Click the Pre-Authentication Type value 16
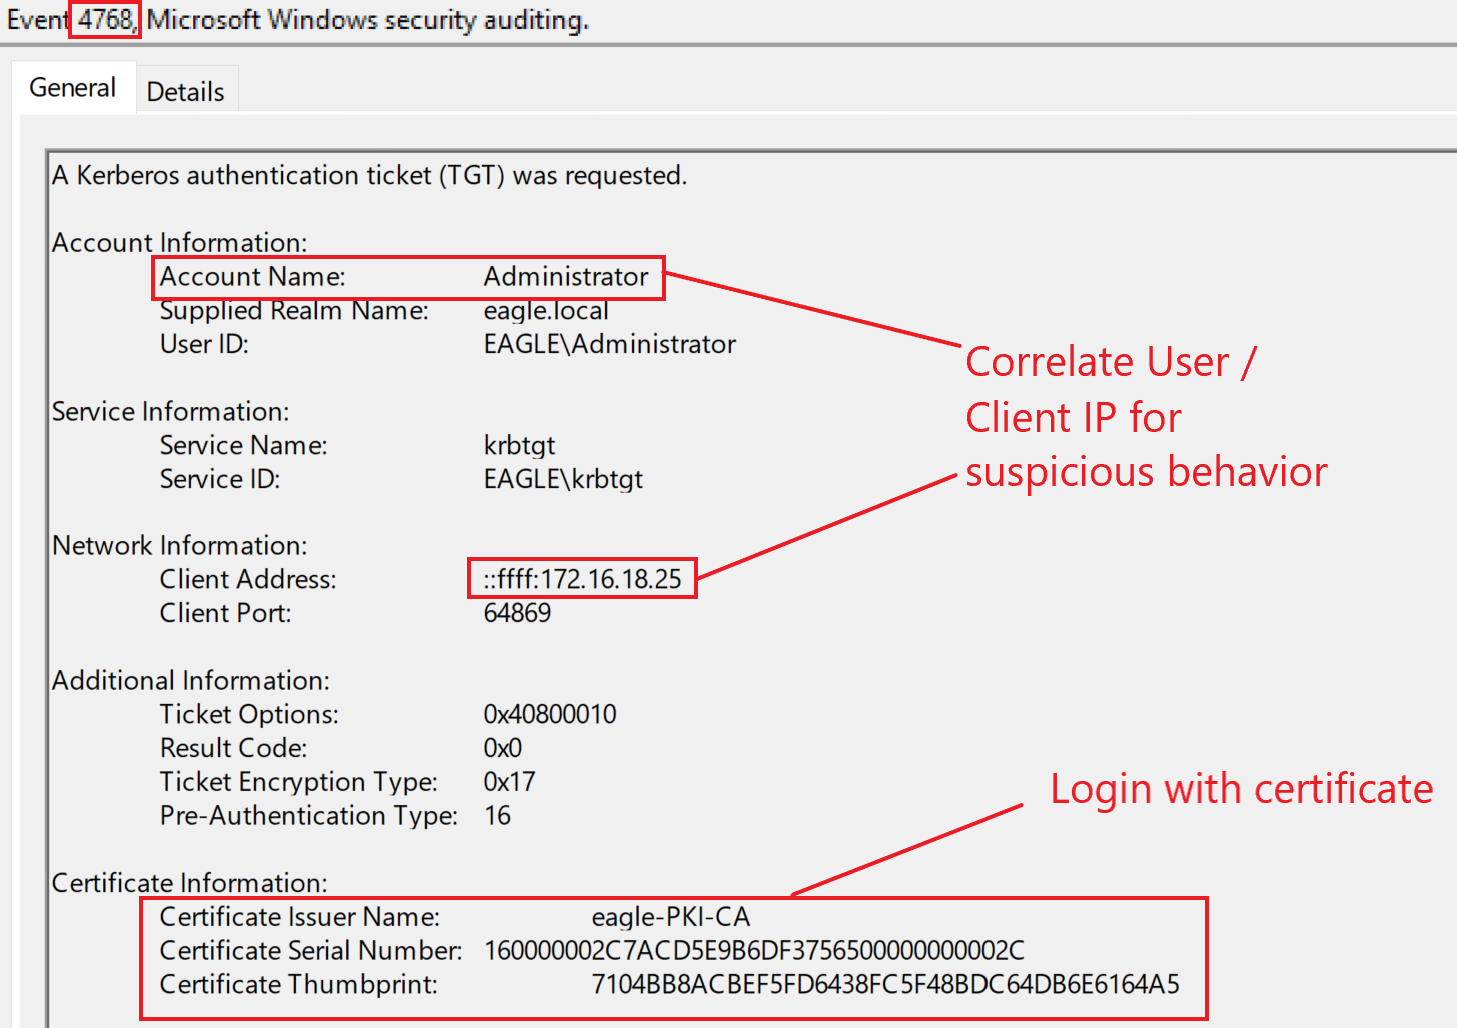1457x1028 pixels. coord(497,816)
